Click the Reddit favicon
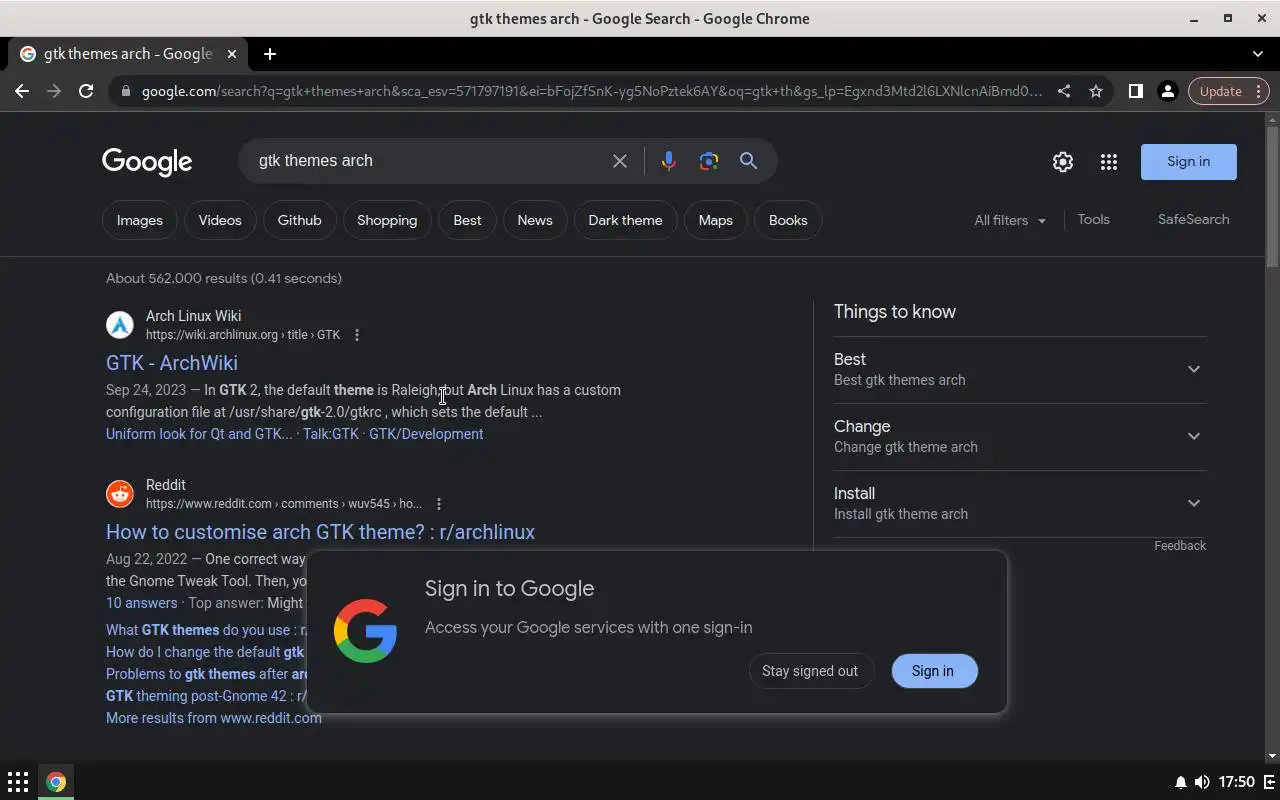Image resolution: width=1280 pixels, height=800 pixels. [x=120, y=494]
